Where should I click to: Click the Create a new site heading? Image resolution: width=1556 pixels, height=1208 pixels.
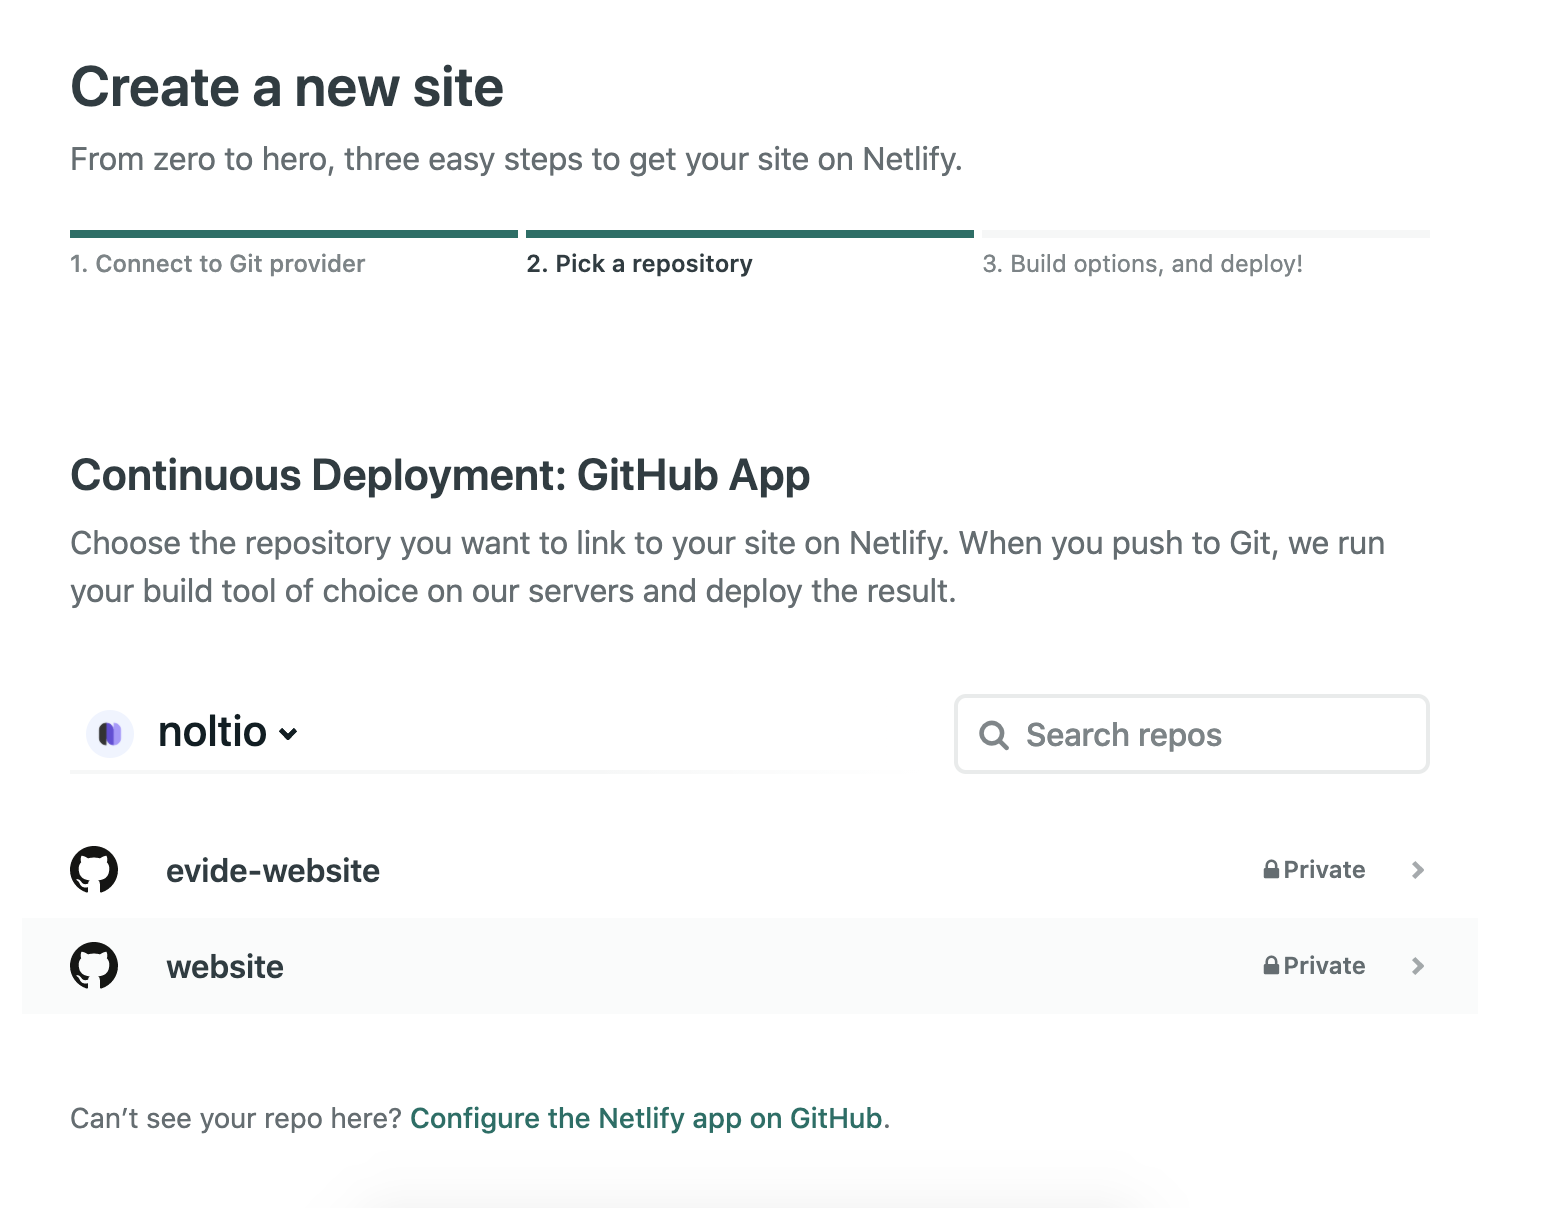tap(287, 87)
